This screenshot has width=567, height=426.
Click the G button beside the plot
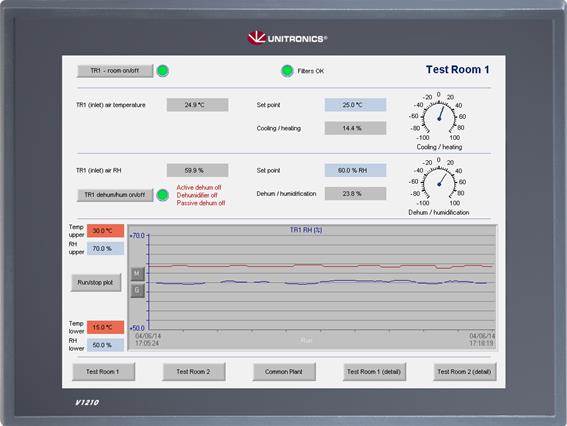click(137, 290)
